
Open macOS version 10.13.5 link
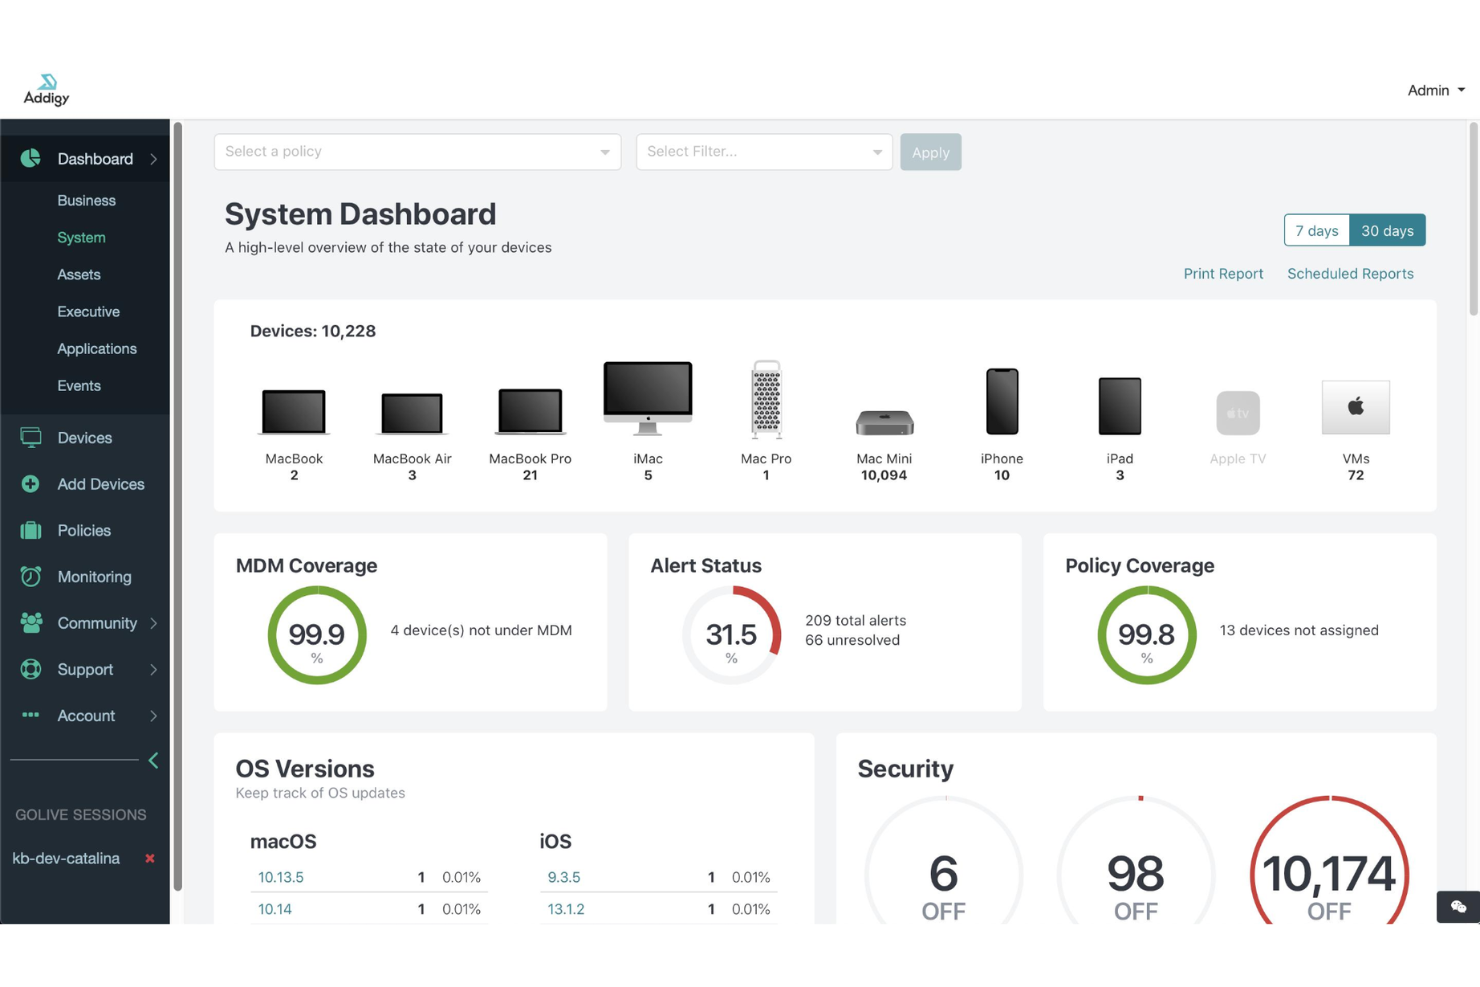[x=281, y=877]
